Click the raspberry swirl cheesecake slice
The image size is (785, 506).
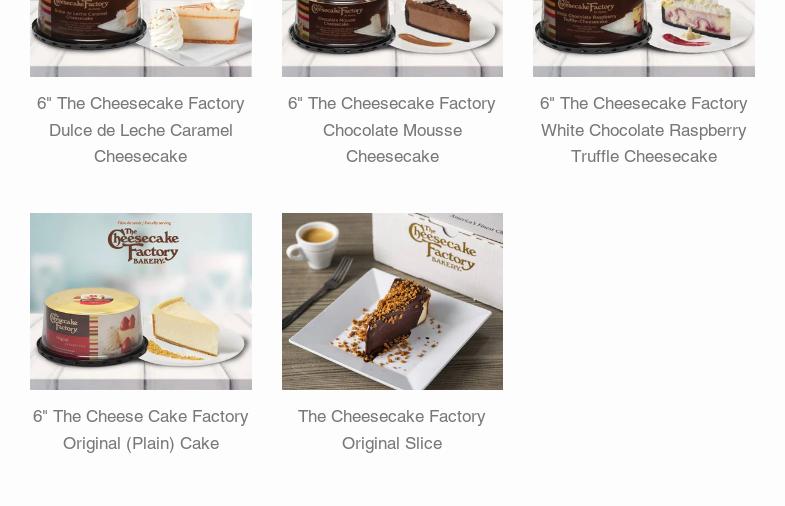697,19
